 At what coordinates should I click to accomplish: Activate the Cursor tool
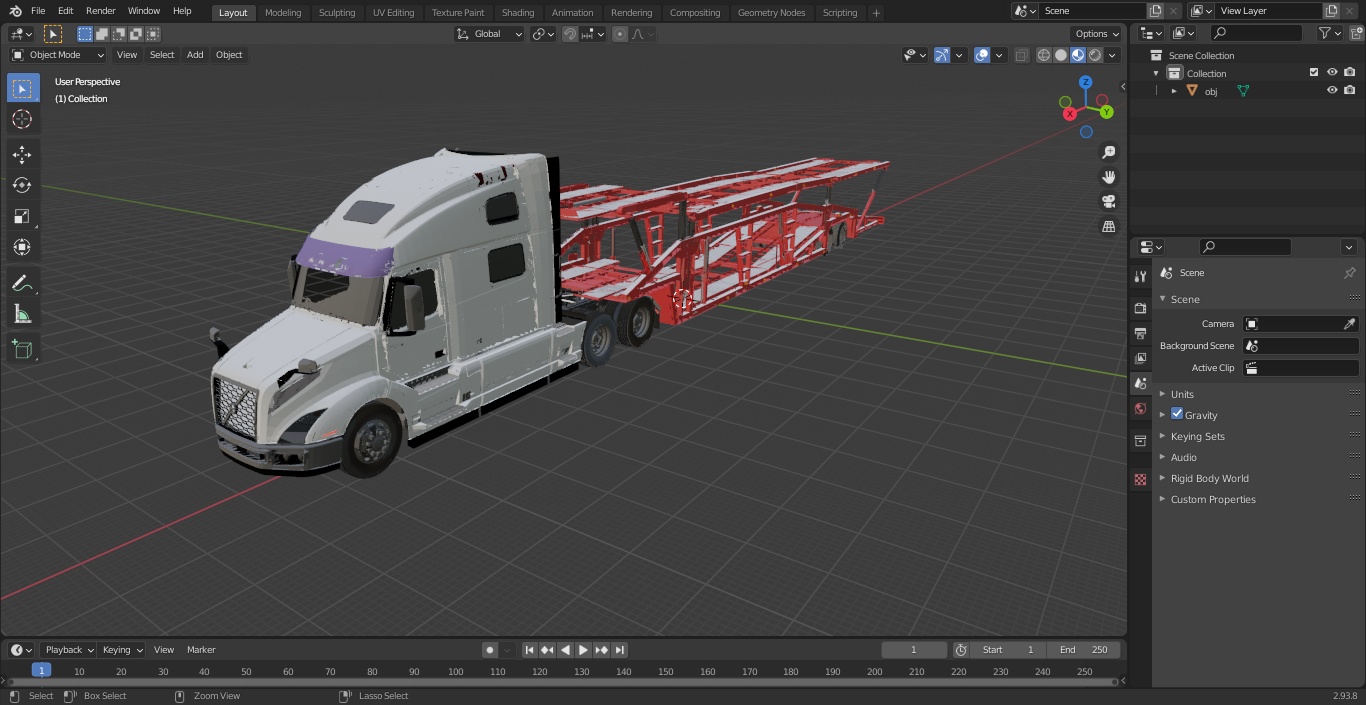(22, 119)
